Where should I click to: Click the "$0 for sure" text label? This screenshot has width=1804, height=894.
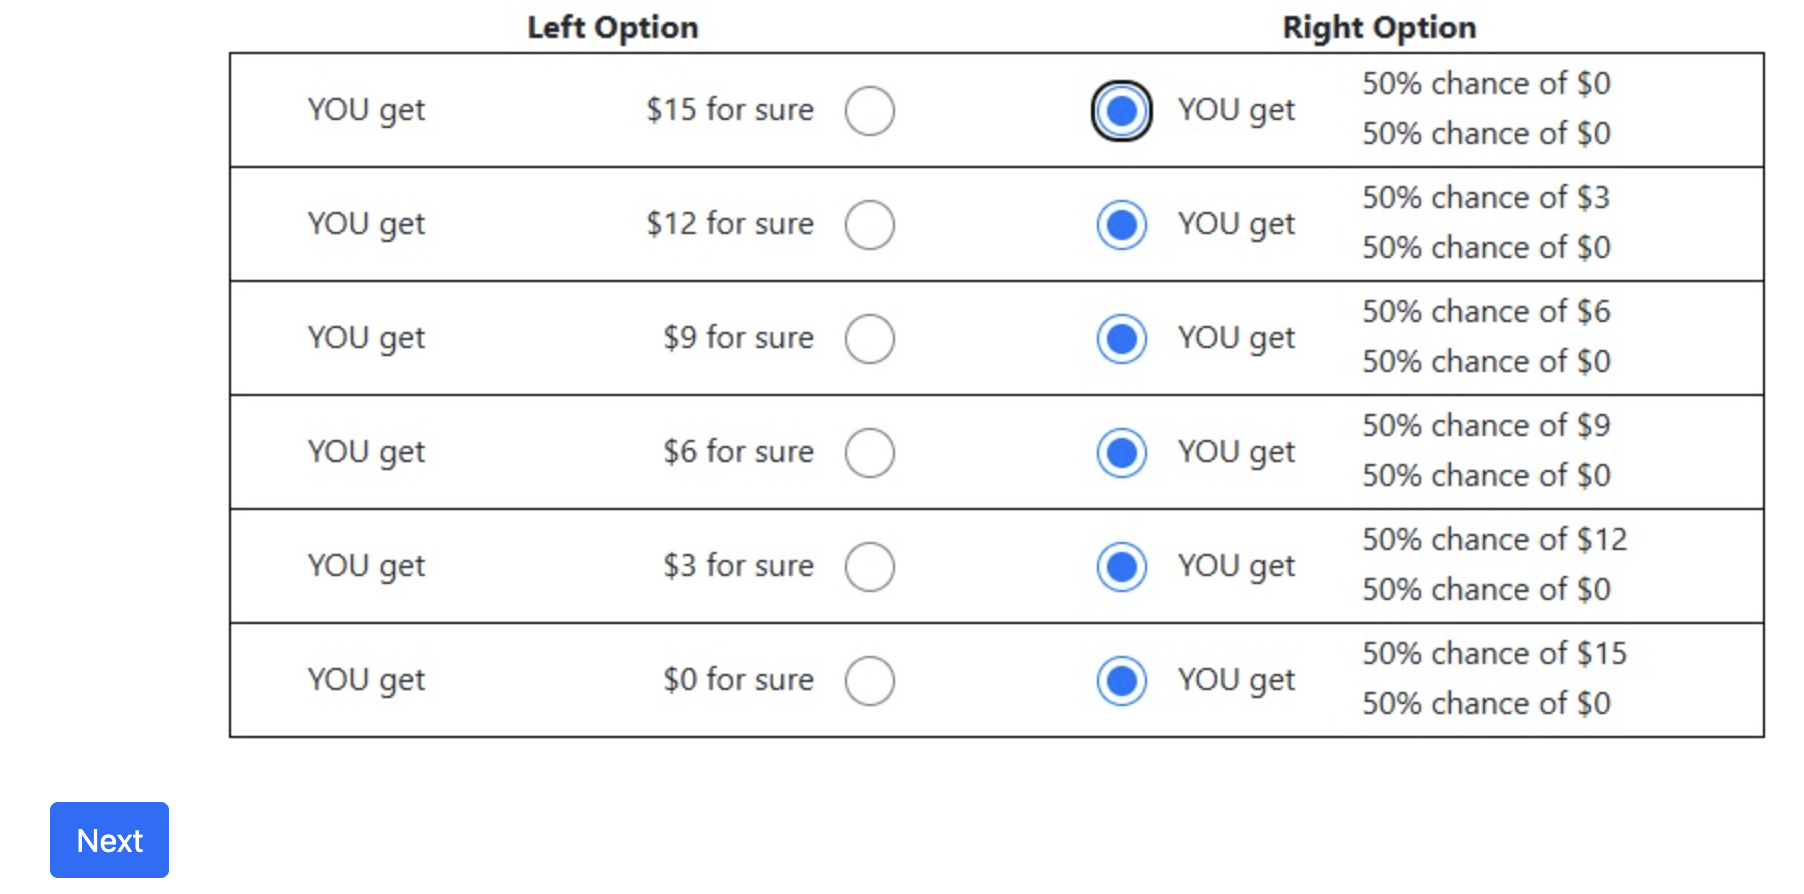point(738,679)
